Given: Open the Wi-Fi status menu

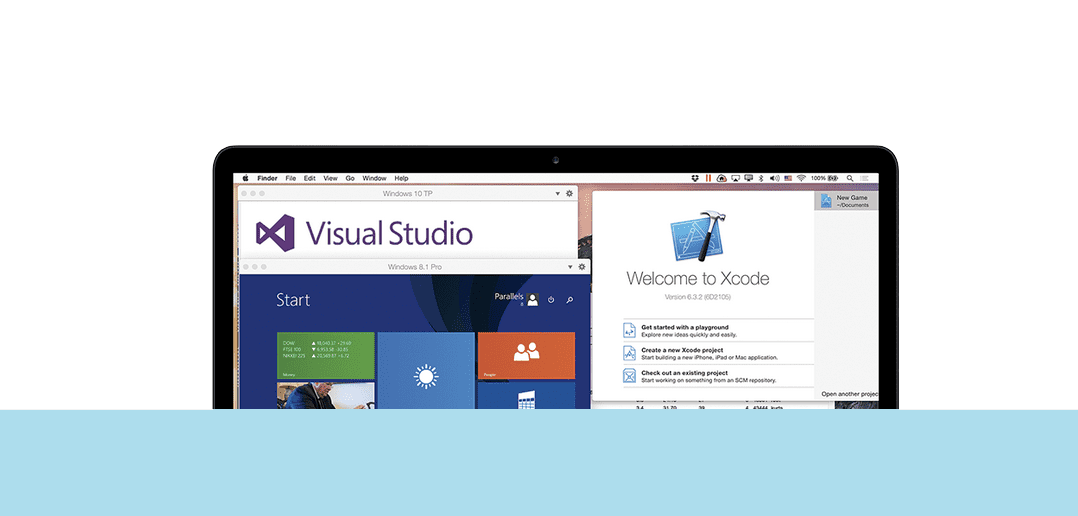Looking at the screenshot, I should tap(801, 178).
